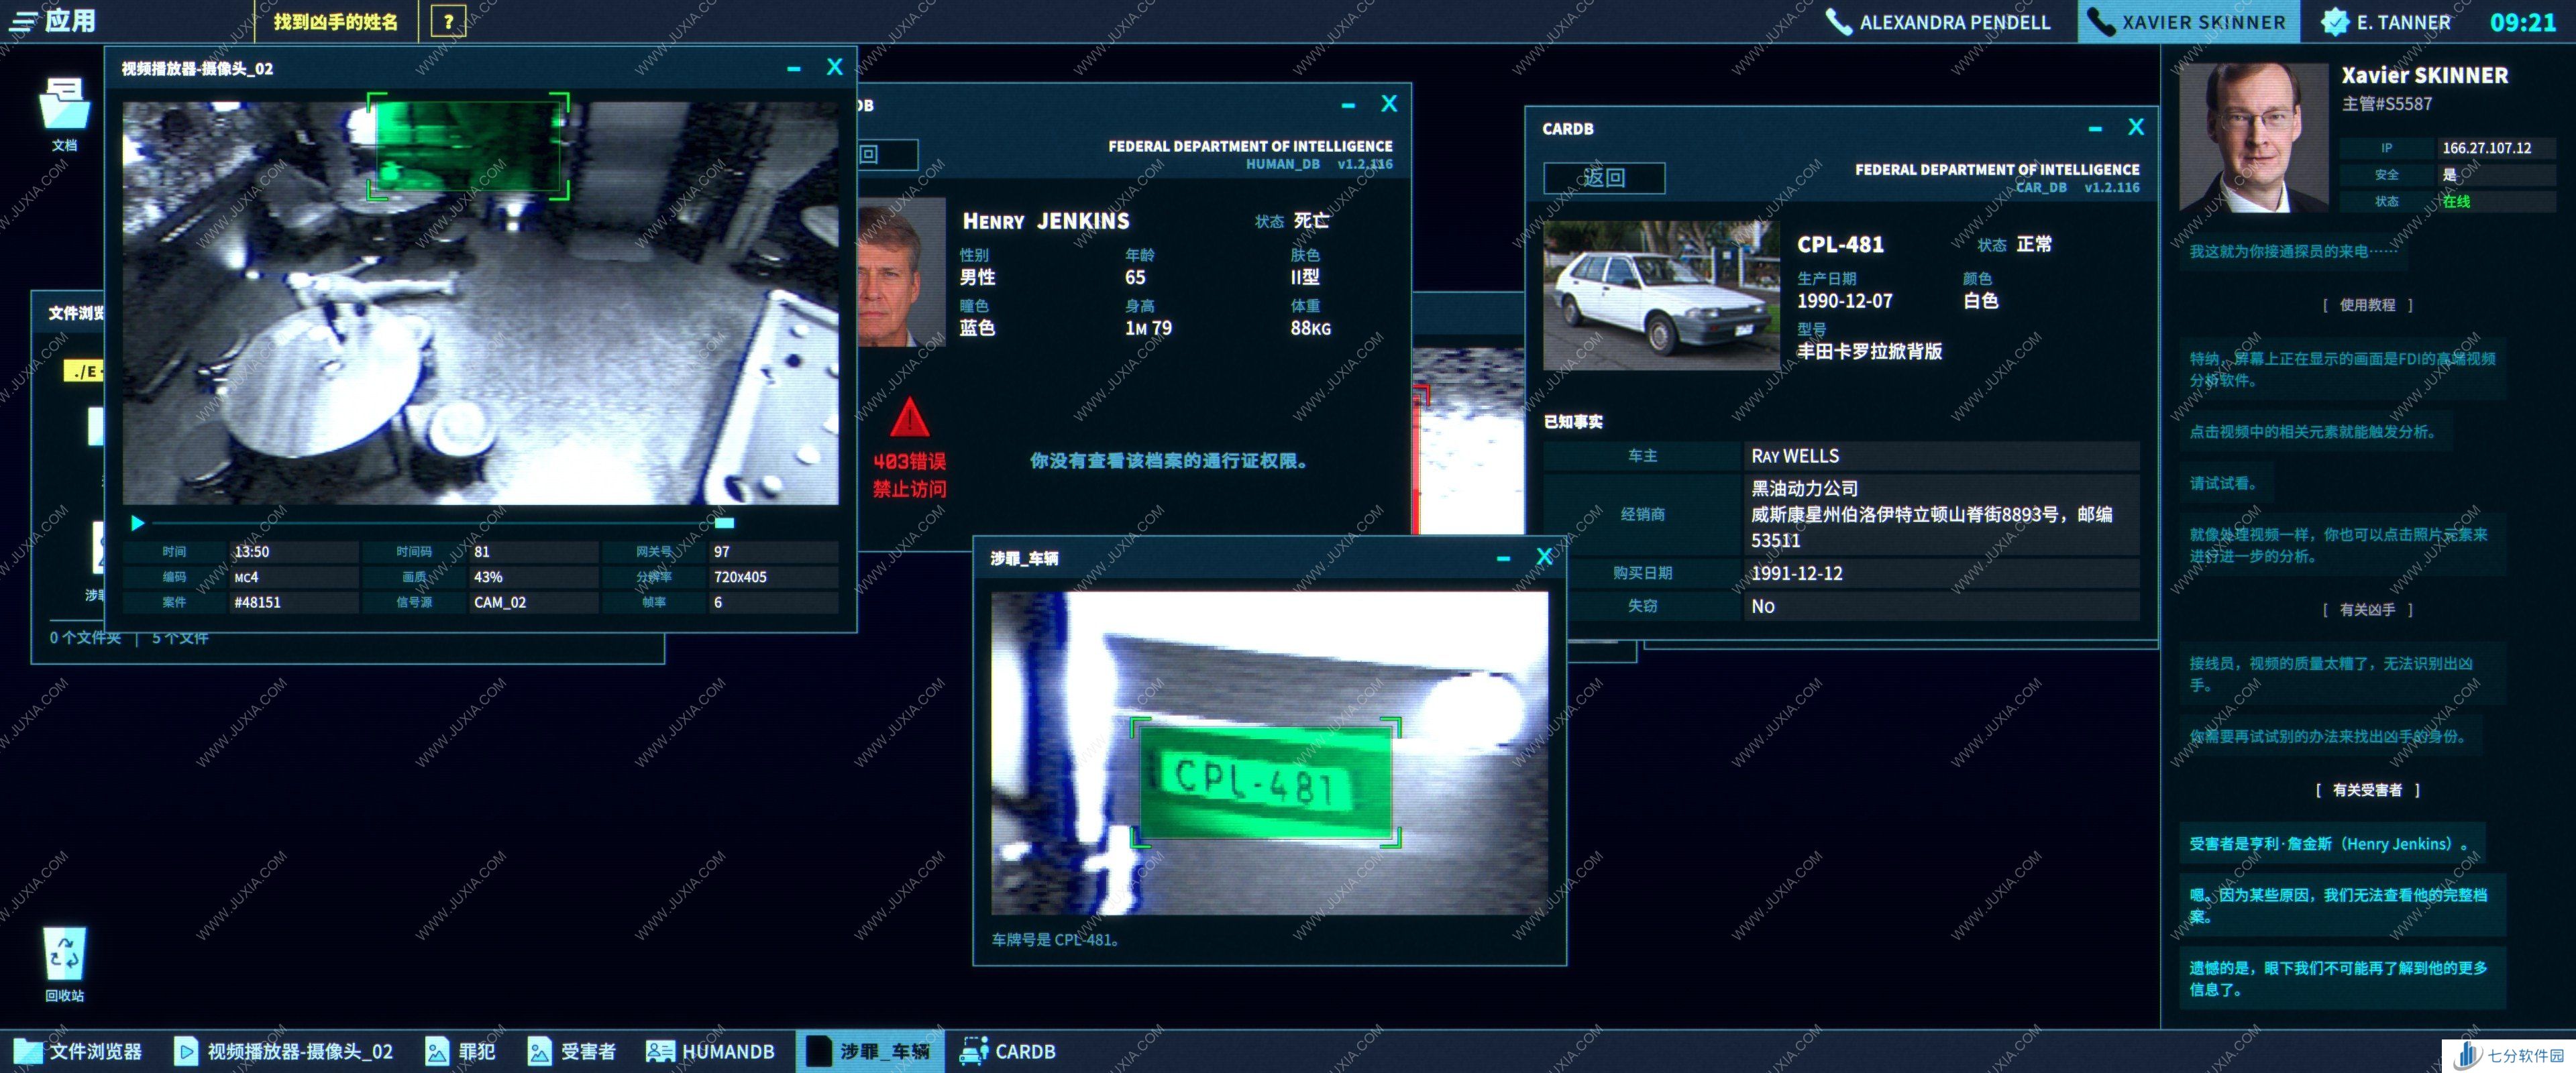Click the question mark help button
The image size is (2576, 1073).
448,21
